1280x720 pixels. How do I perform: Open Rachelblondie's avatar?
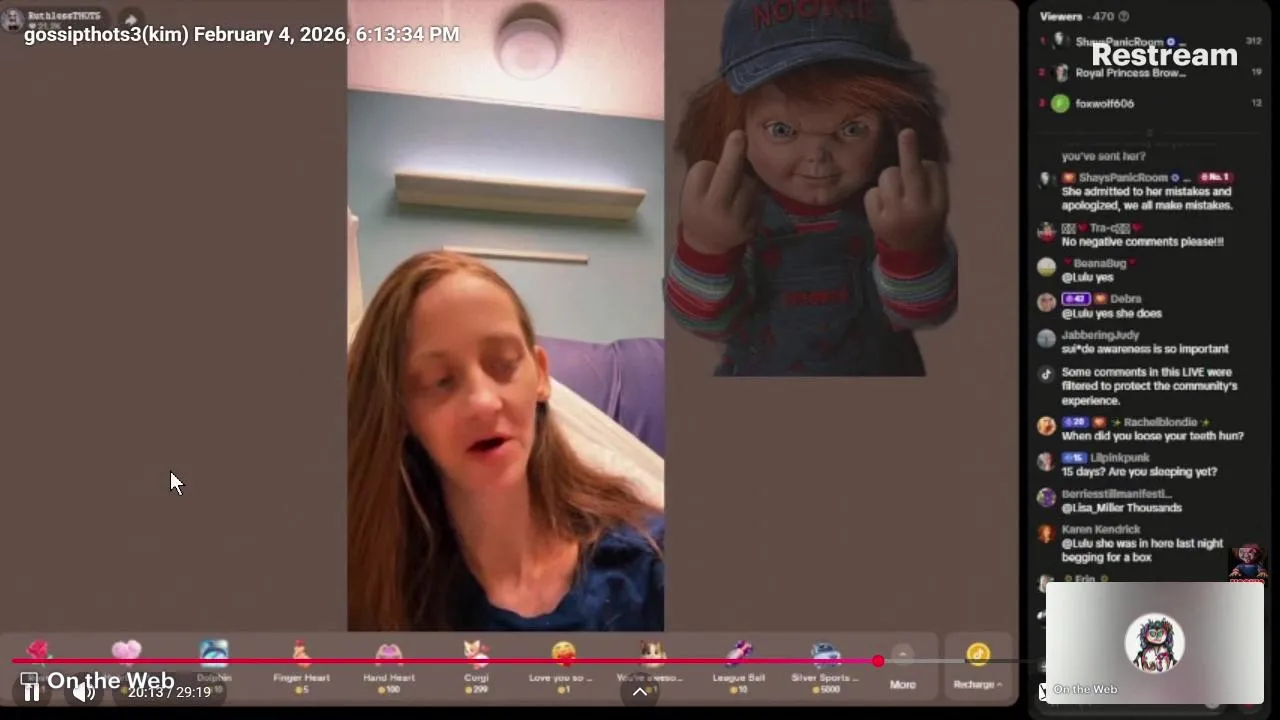(1046, 426)
